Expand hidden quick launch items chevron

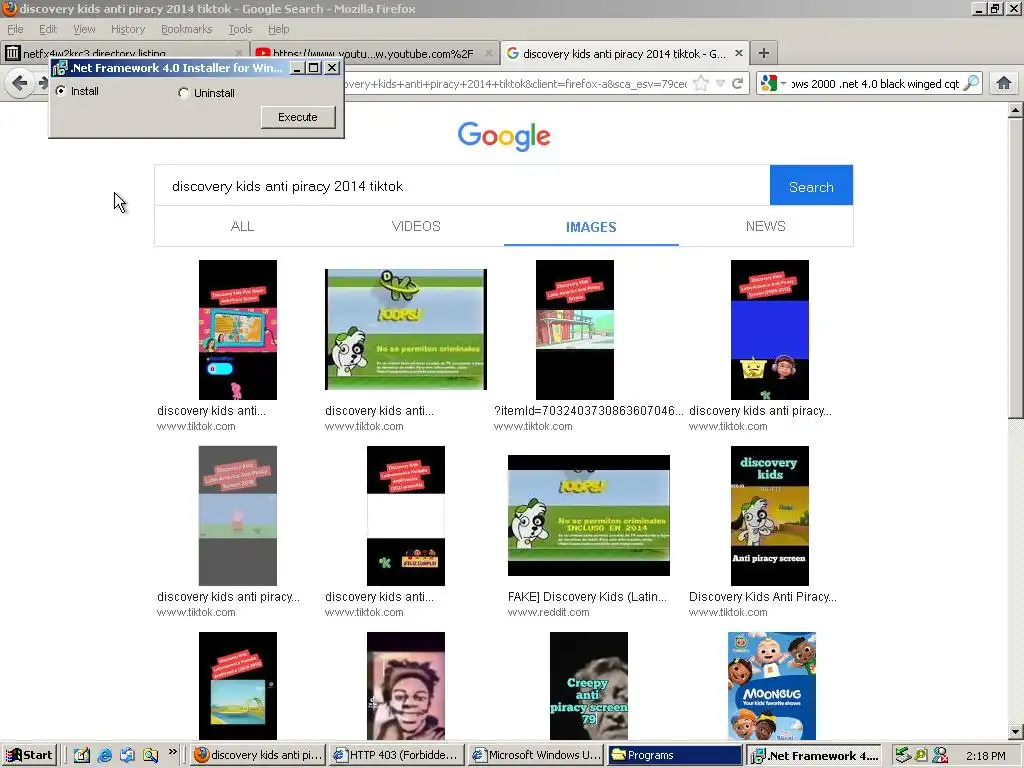172,752
